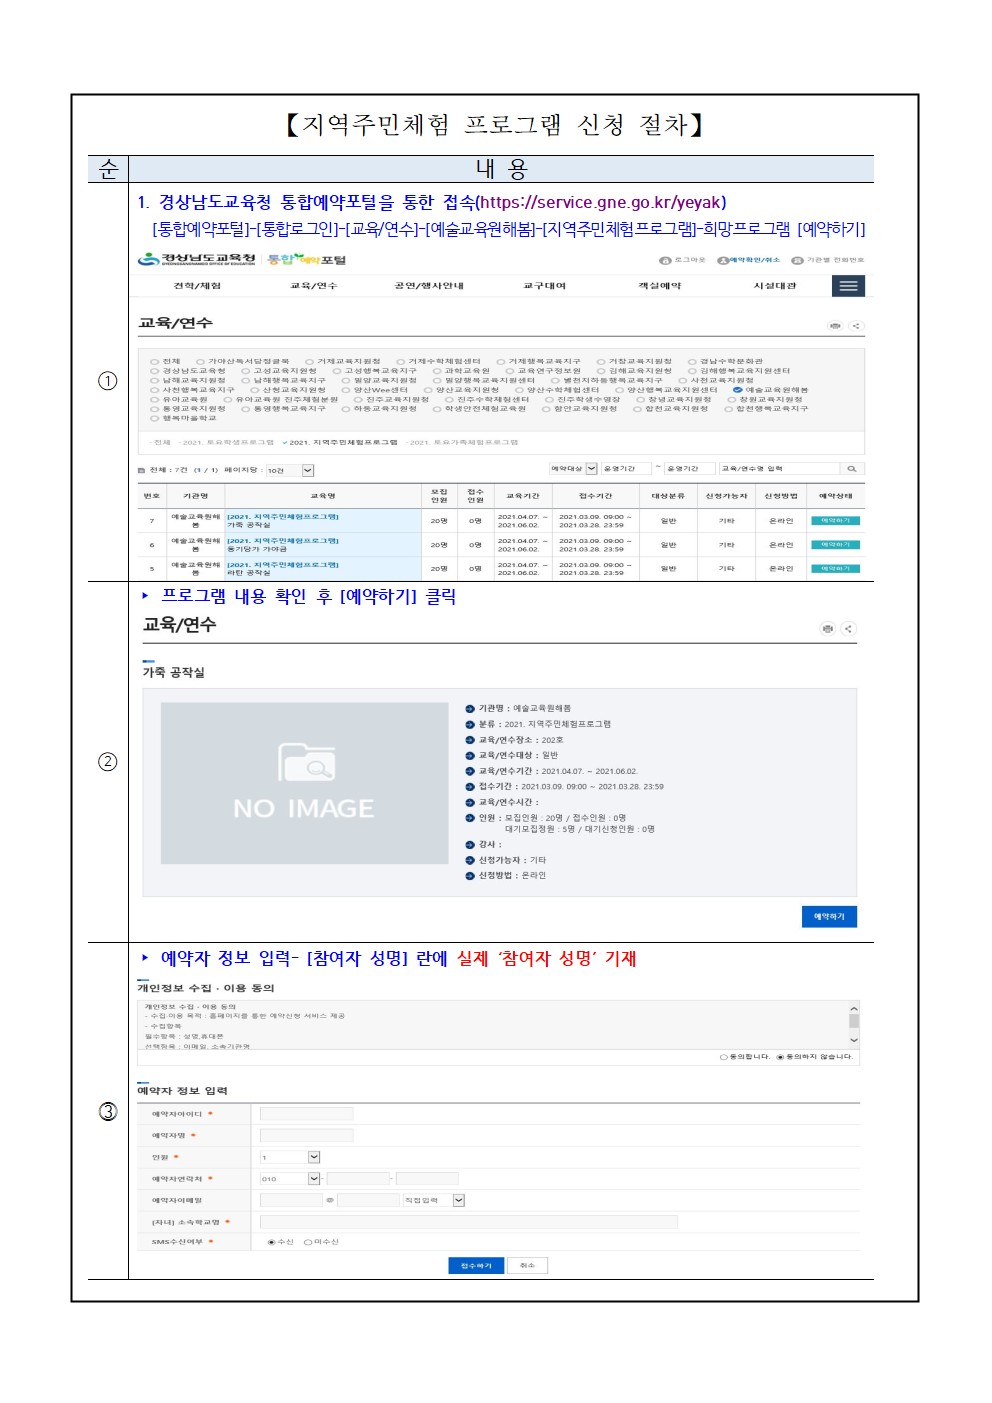Click the 경상남도교육청 logo
Image resolution: width=992 pixels, height=1403 pixels.
197,259
